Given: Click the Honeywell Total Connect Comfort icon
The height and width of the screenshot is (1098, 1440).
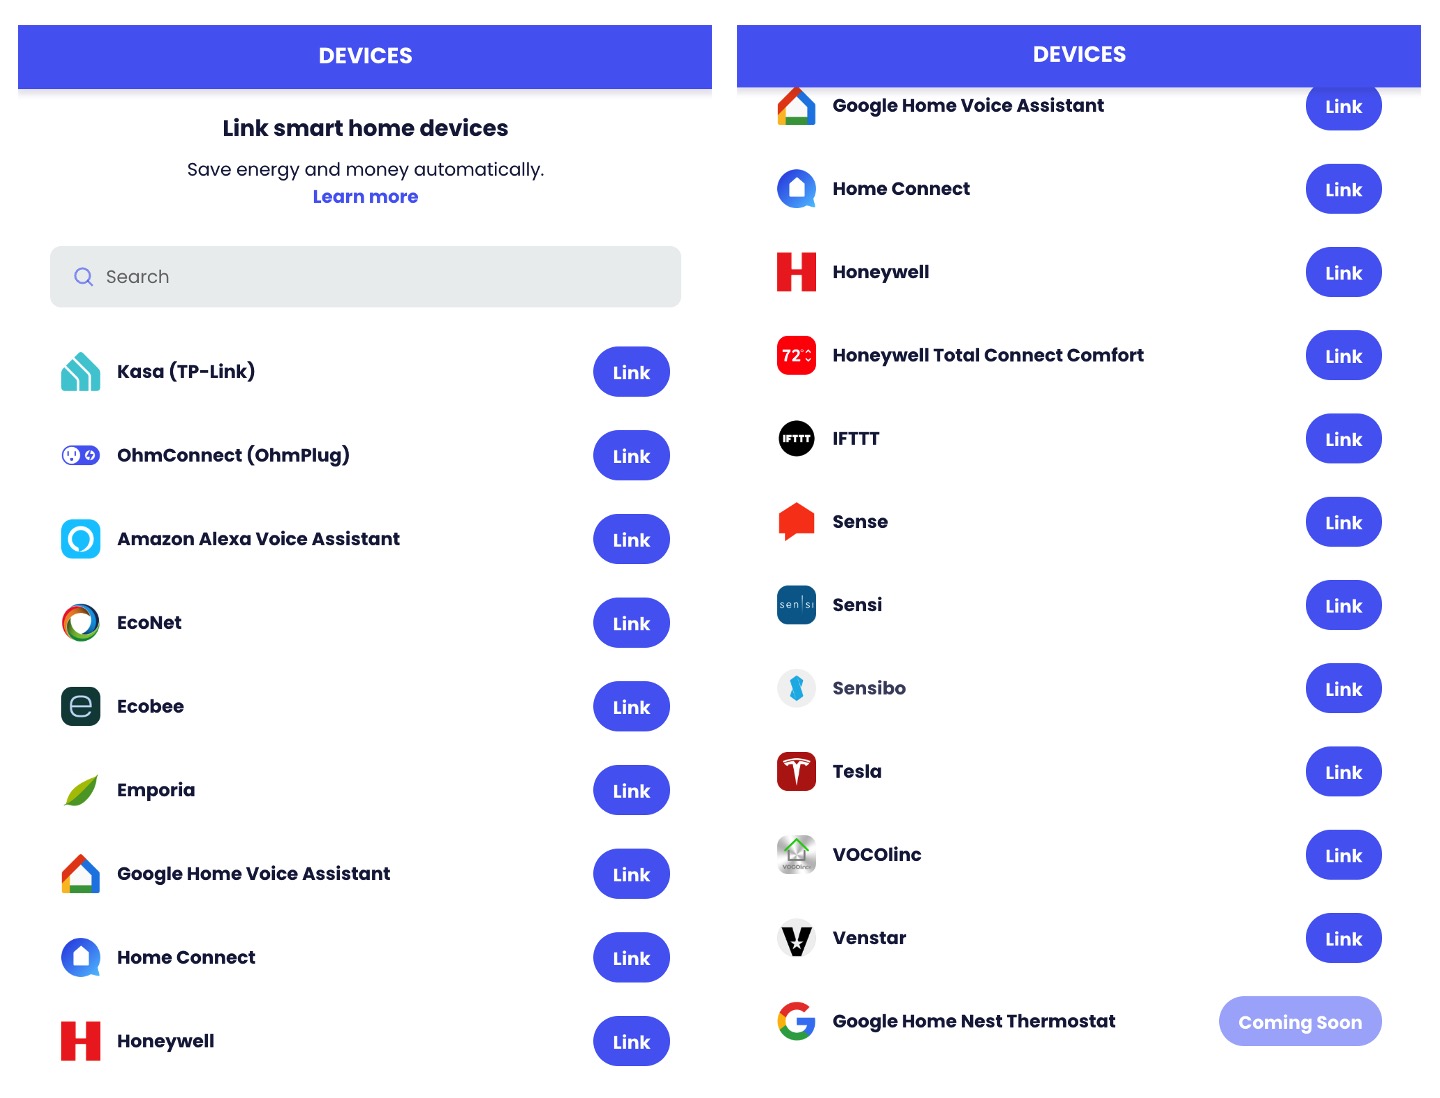Looking at the screenshot, I should [796, 355].
